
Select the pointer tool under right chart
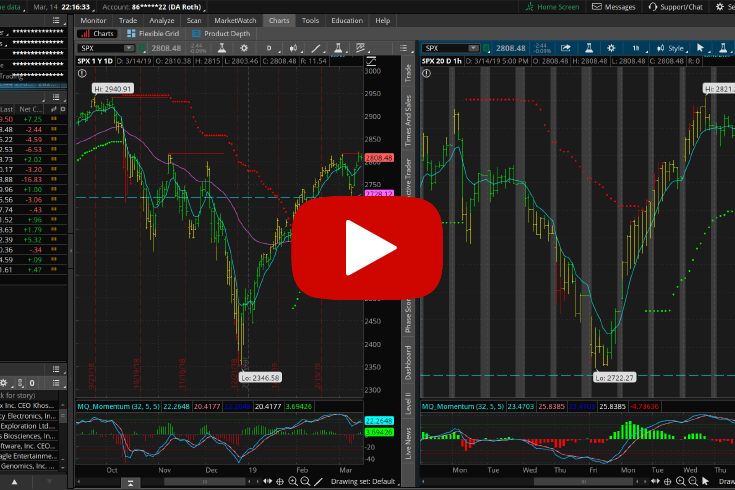(x=705, y=481)
